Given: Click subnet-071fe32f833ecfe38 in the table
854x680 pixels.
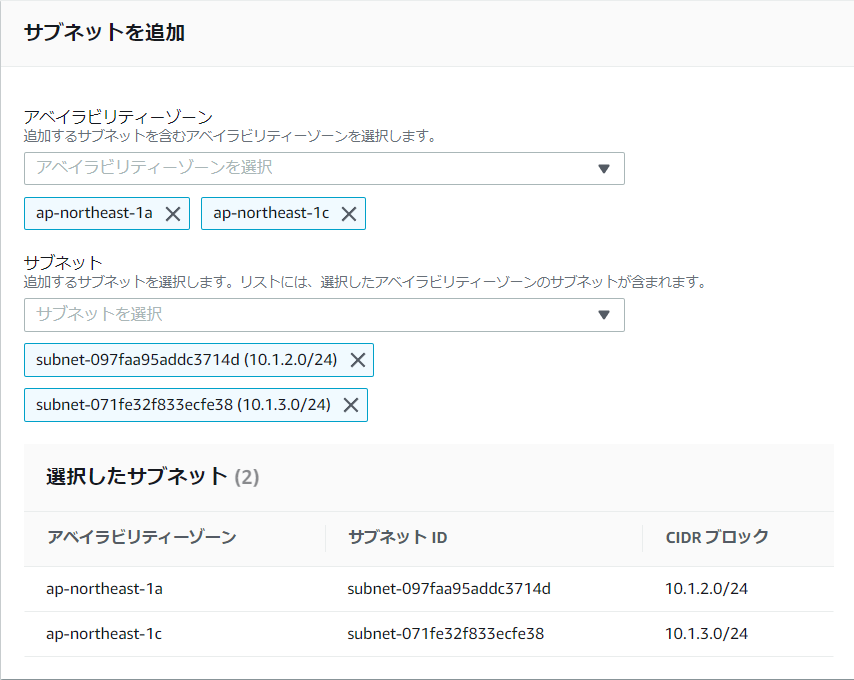Looking at the screenshot, I should coord(446,634).
